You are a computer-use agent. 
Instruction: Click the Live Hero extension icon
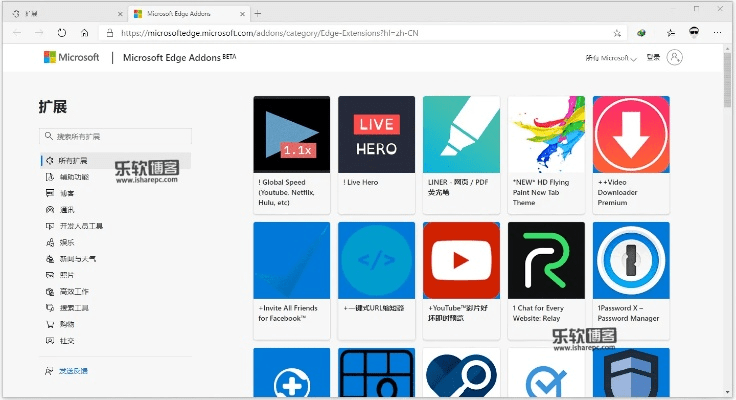(376, 134)
